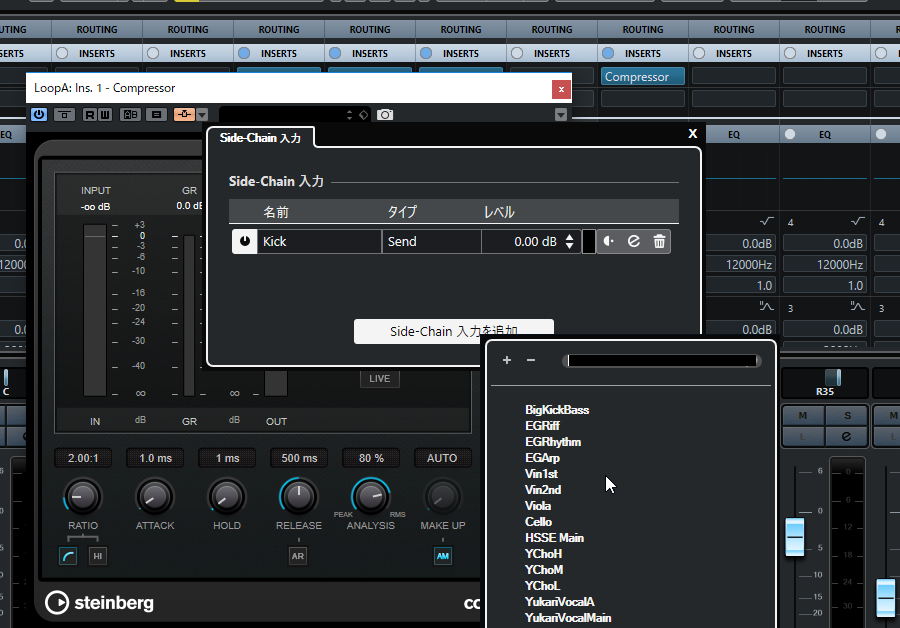Adjust the Kick level stepper arrows
The image size is (900, 628).
(x=569, y=242)
